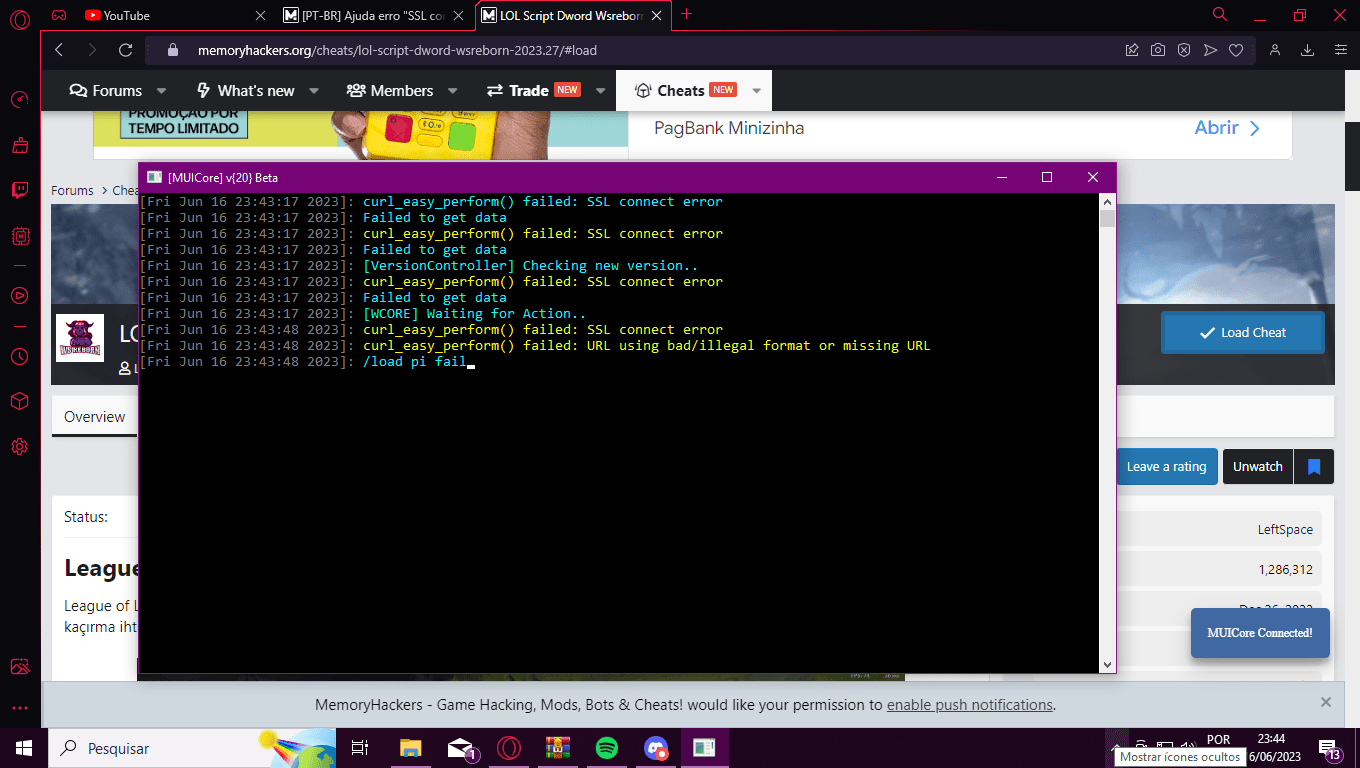This screenshot has height=768, width=1360.
Task: Open the Windows Start menu
Action: tap(24, 748)
